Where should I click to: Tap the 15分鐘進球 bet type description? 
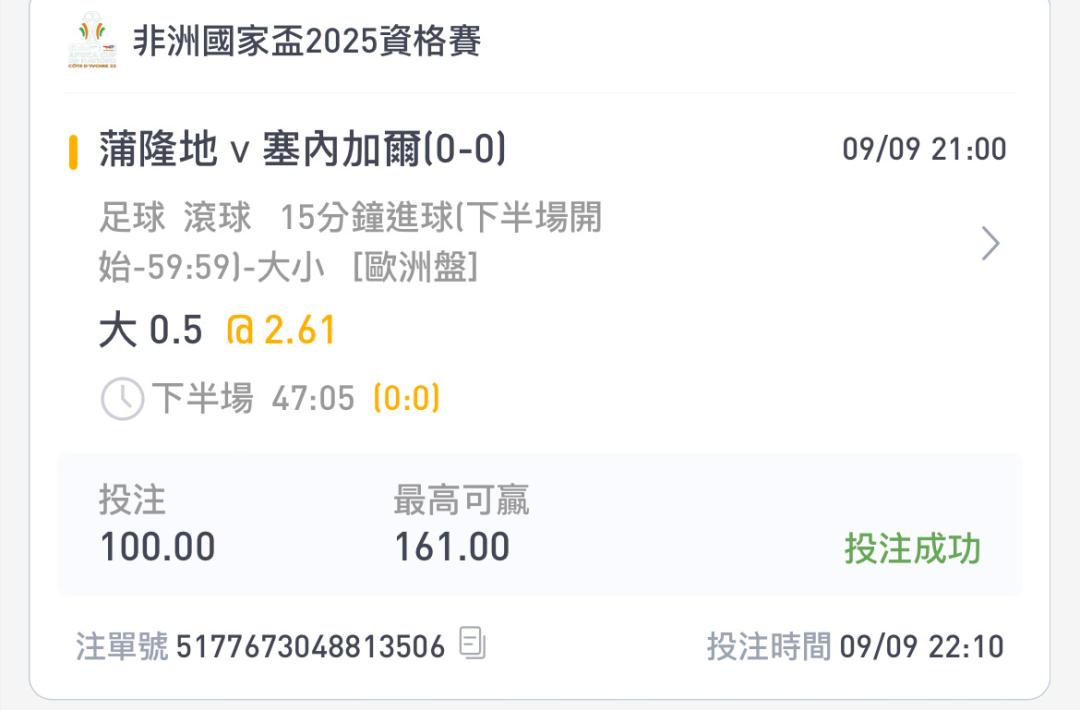[350, 242]
